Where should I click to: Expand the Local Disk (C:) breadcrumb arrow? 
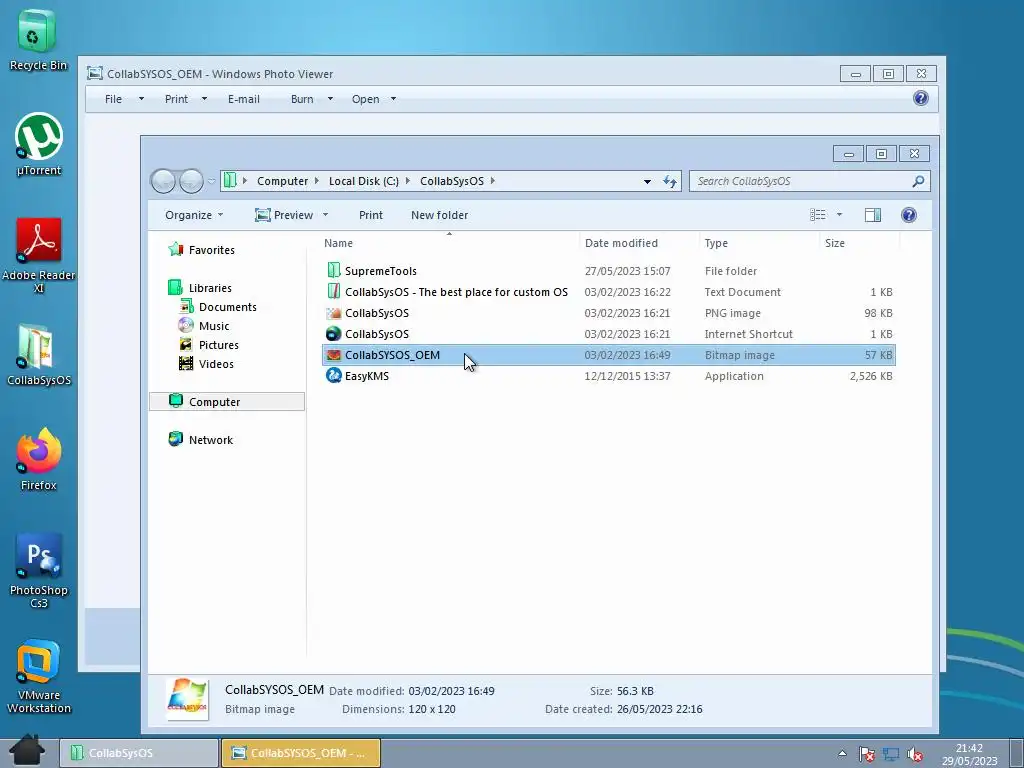408,181
